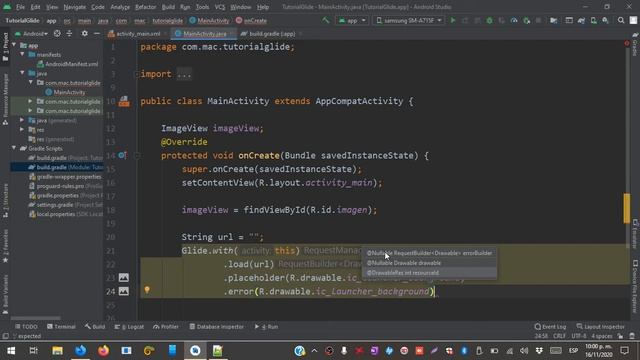Hide the Project panel with the minus icon

(97, 33)
